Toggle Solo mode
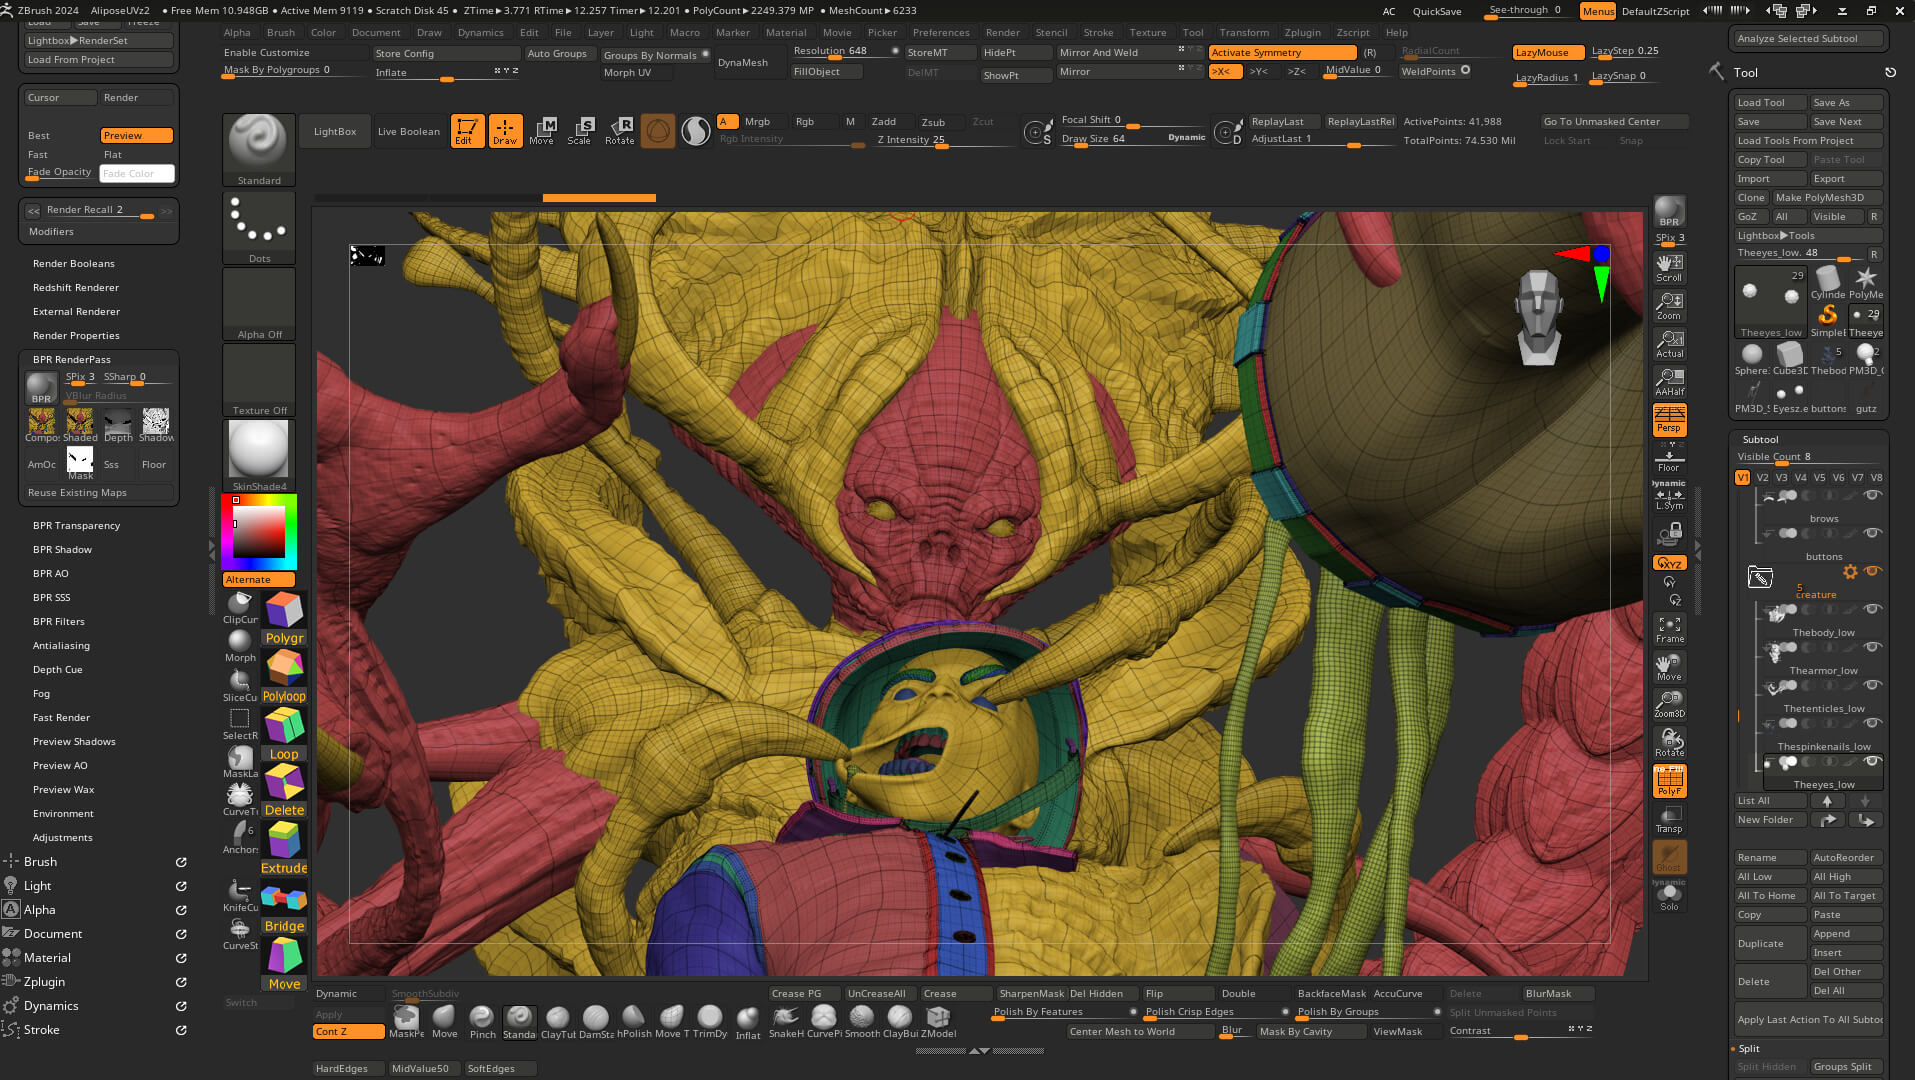This screenshot has width=1915, height=1080. 1669,897
